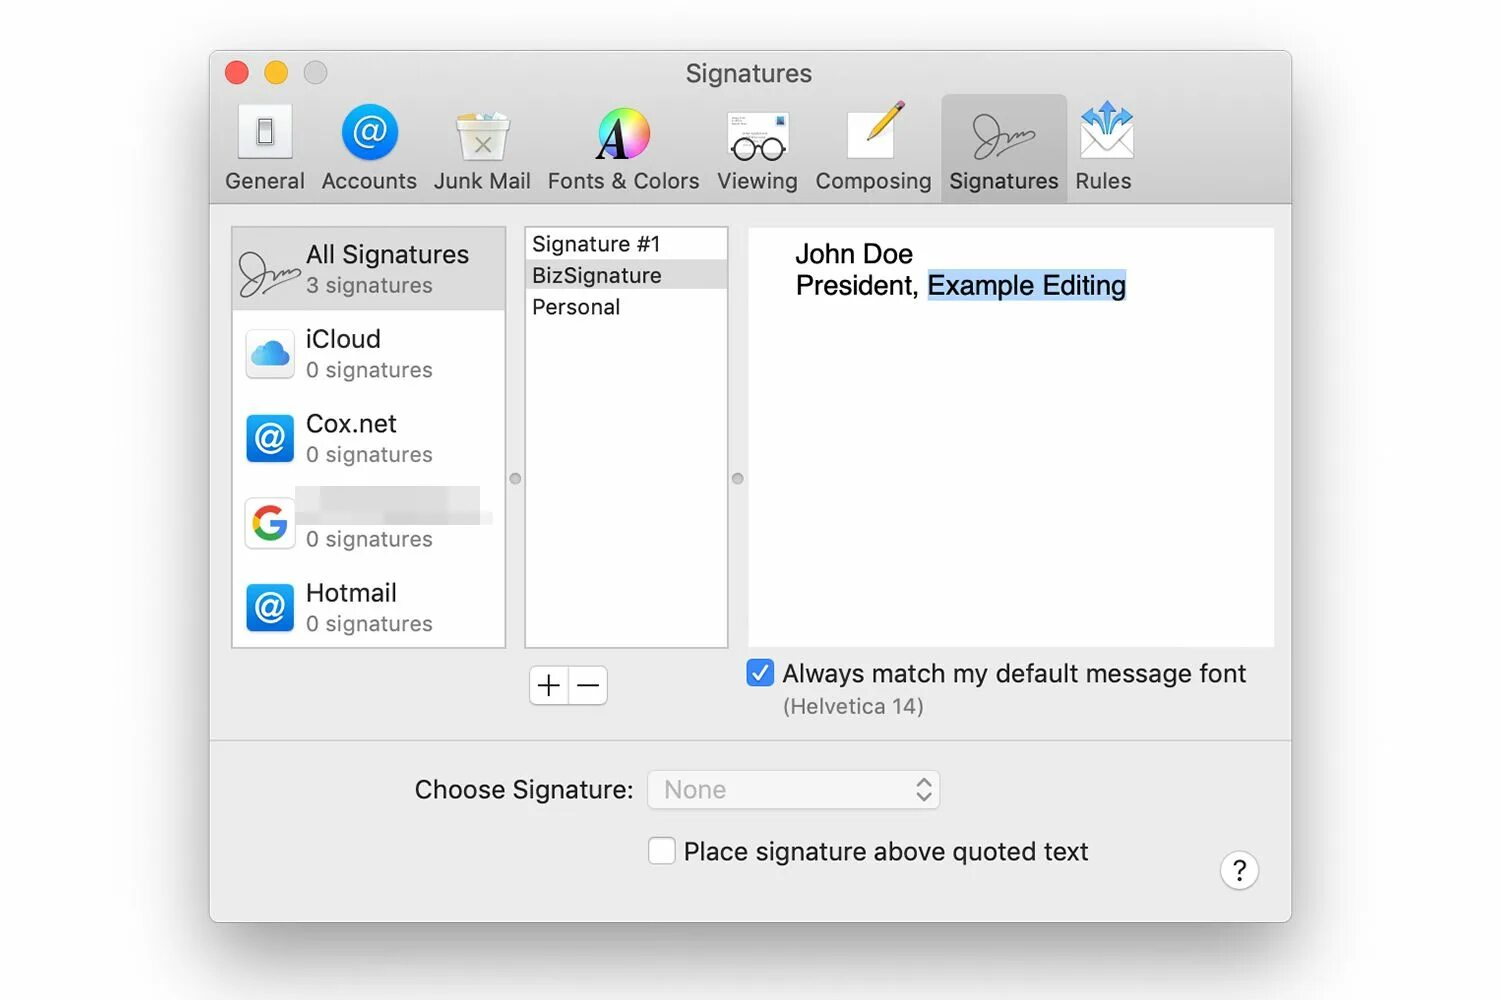The height and width of the screenshot is (1000, 1500).
Task: Open Mail help with question mark button
Action: [1239, 870]
